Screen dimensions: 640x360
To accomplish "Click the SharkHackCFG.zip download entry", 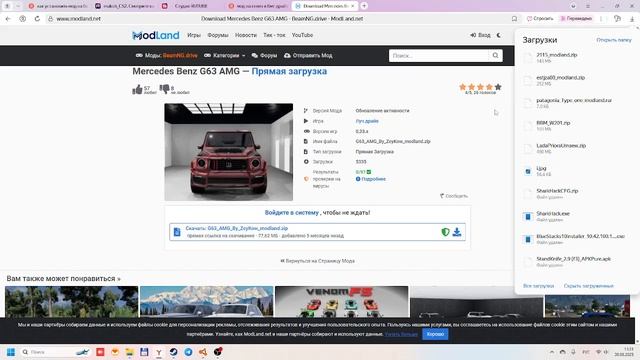I will [576, 193].
